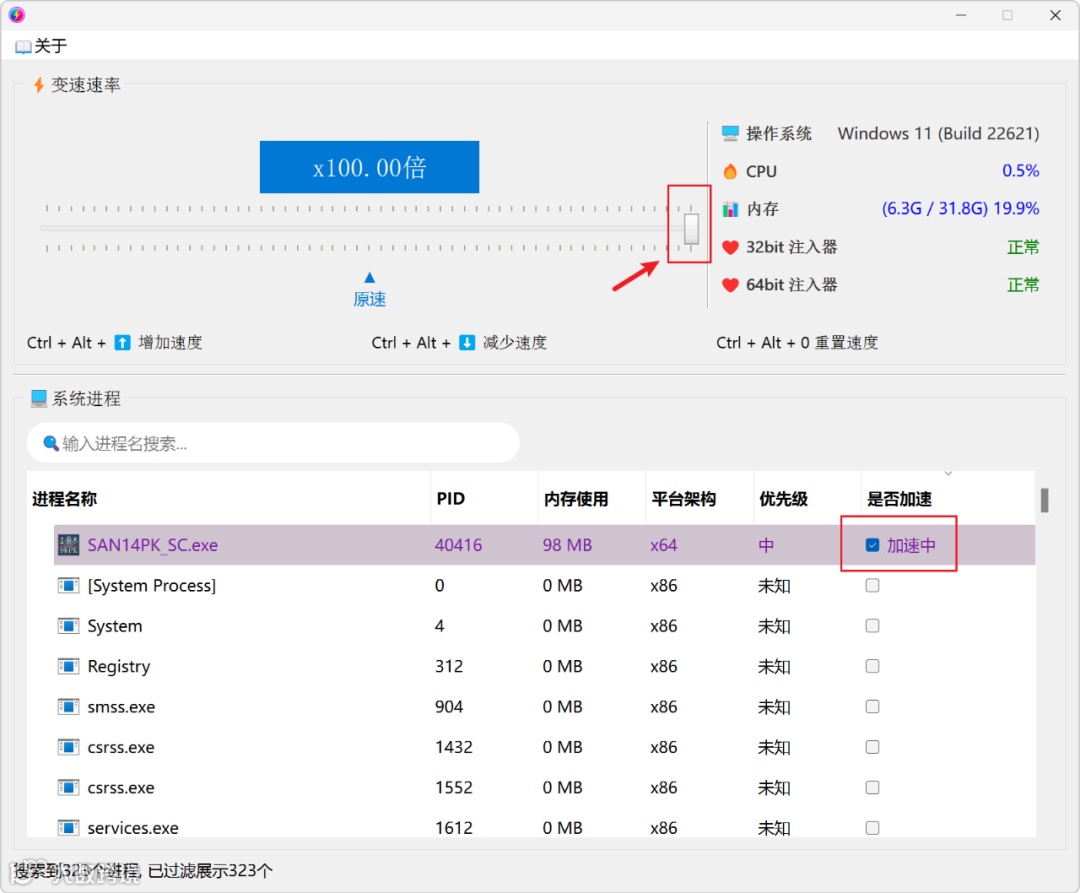The image size is (1080, 893).
Task: Enable acceleration for smss.exe
Action: click(872, 706)
